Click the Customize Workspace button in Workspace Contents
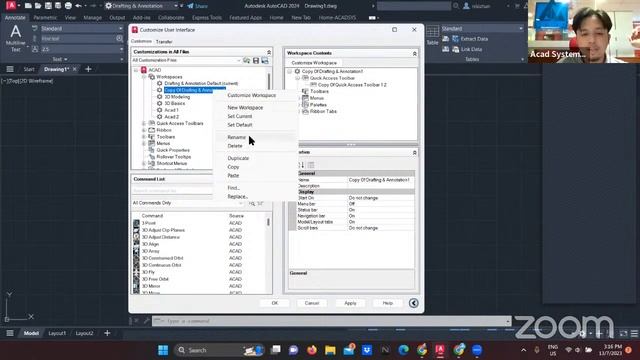This screenshot has height=360, width=640. coord(314,63)
